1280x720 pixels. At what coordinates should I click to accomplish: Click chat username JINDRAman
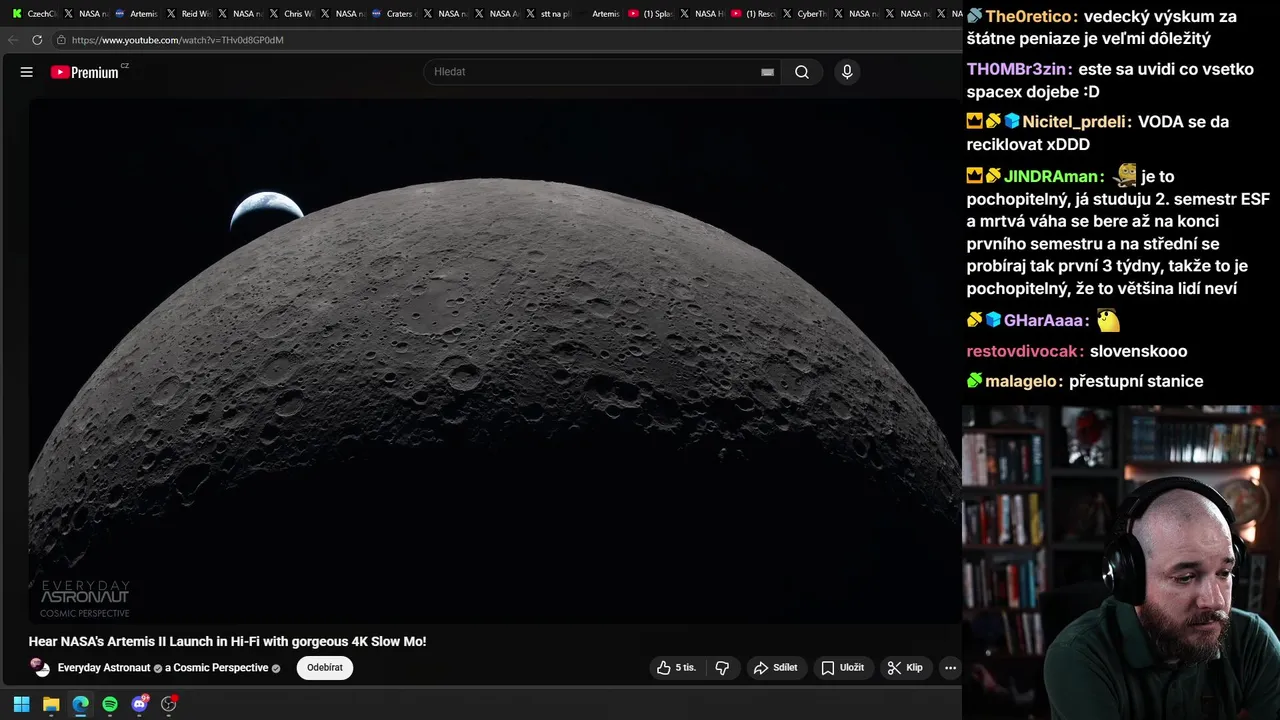(x=1051, y=176)
